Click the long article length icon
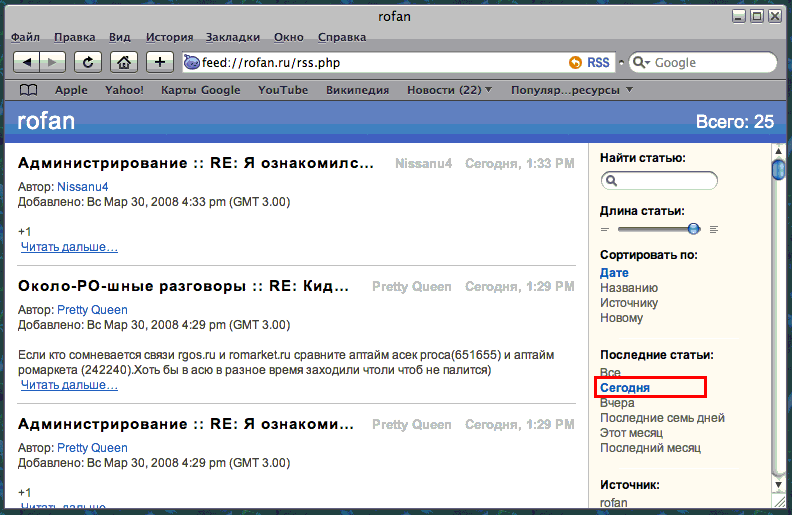 click(x=714, y=230)
